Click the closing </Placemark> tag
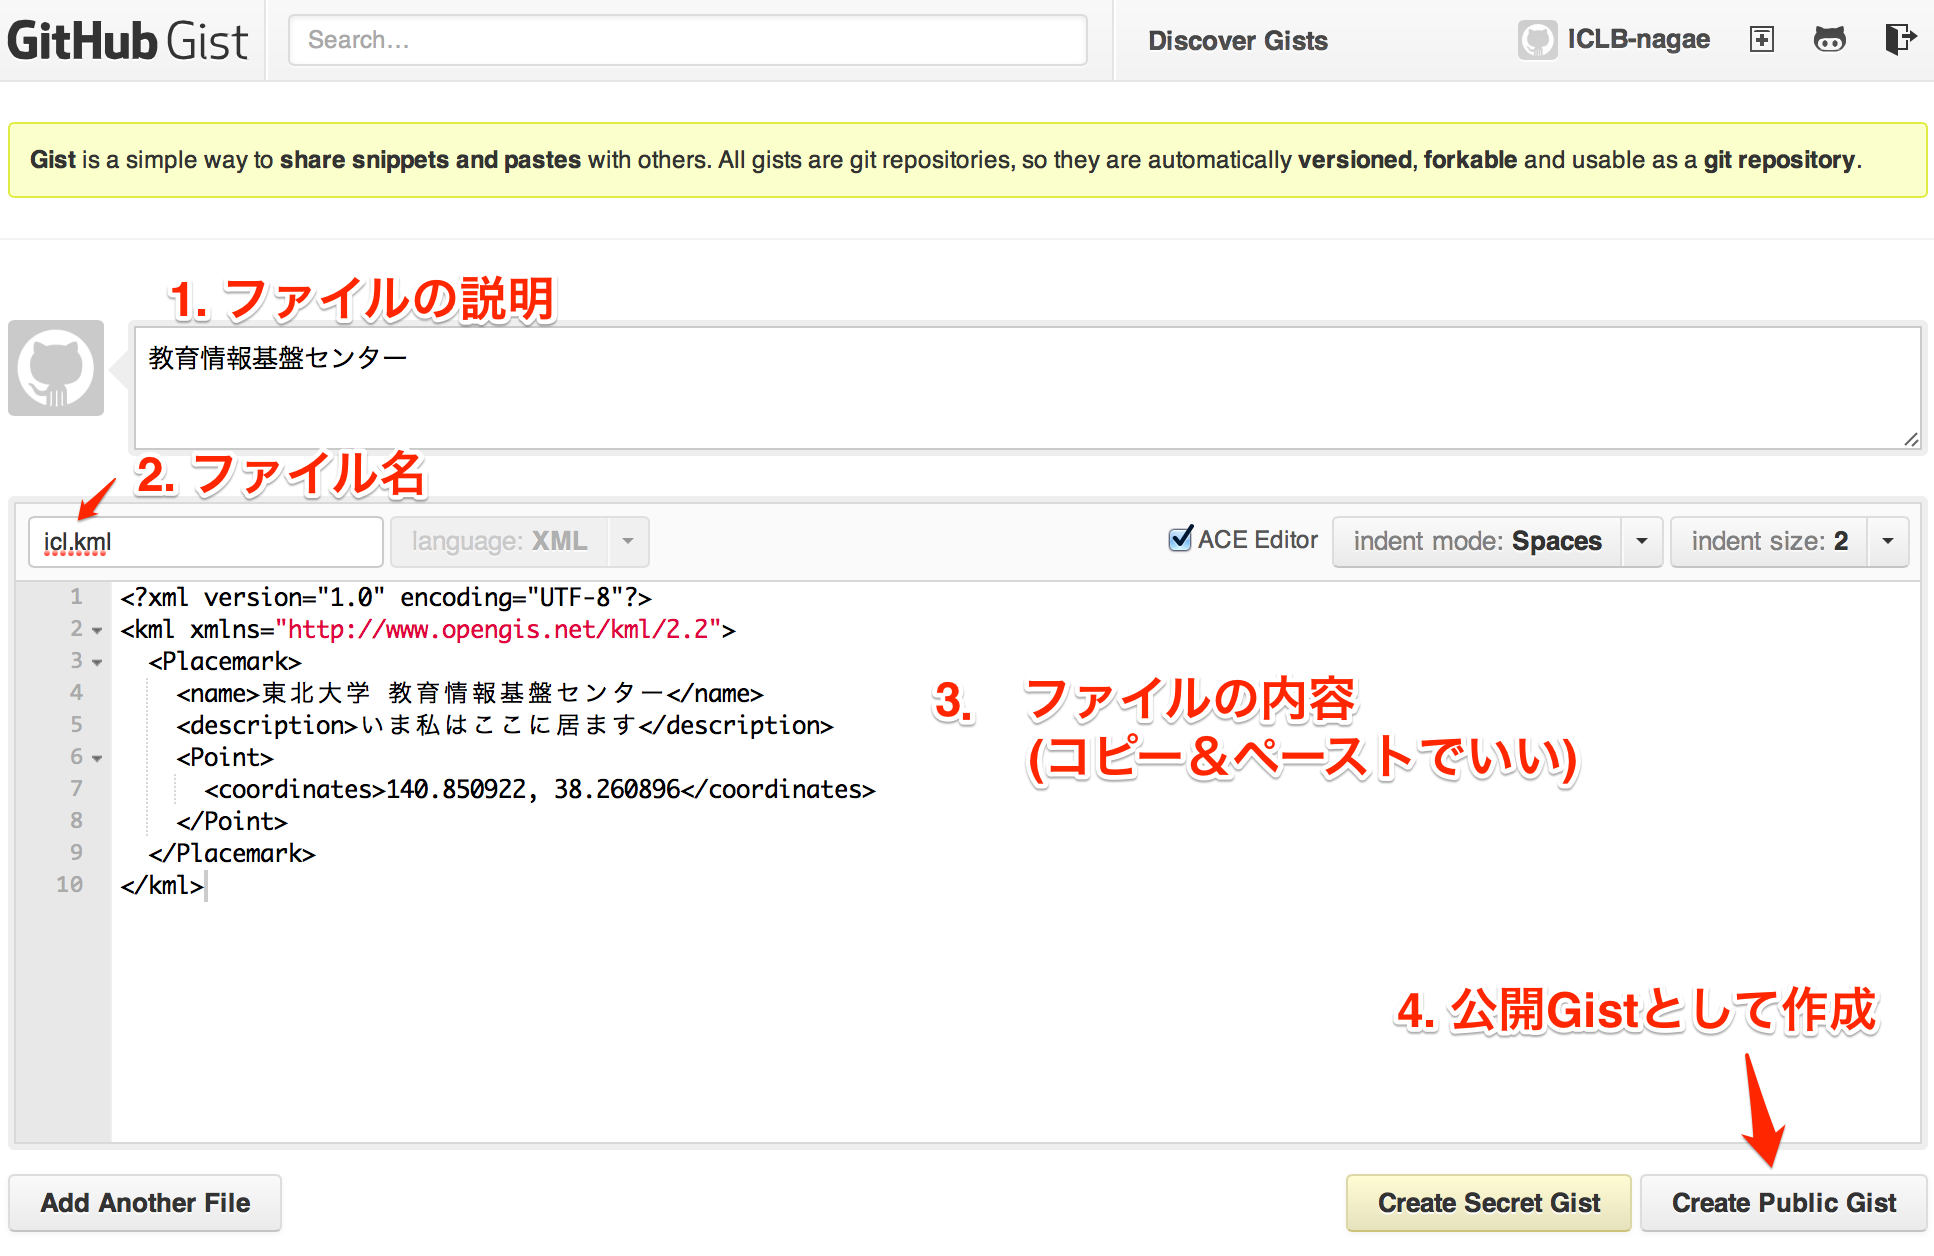 (232, 854)
